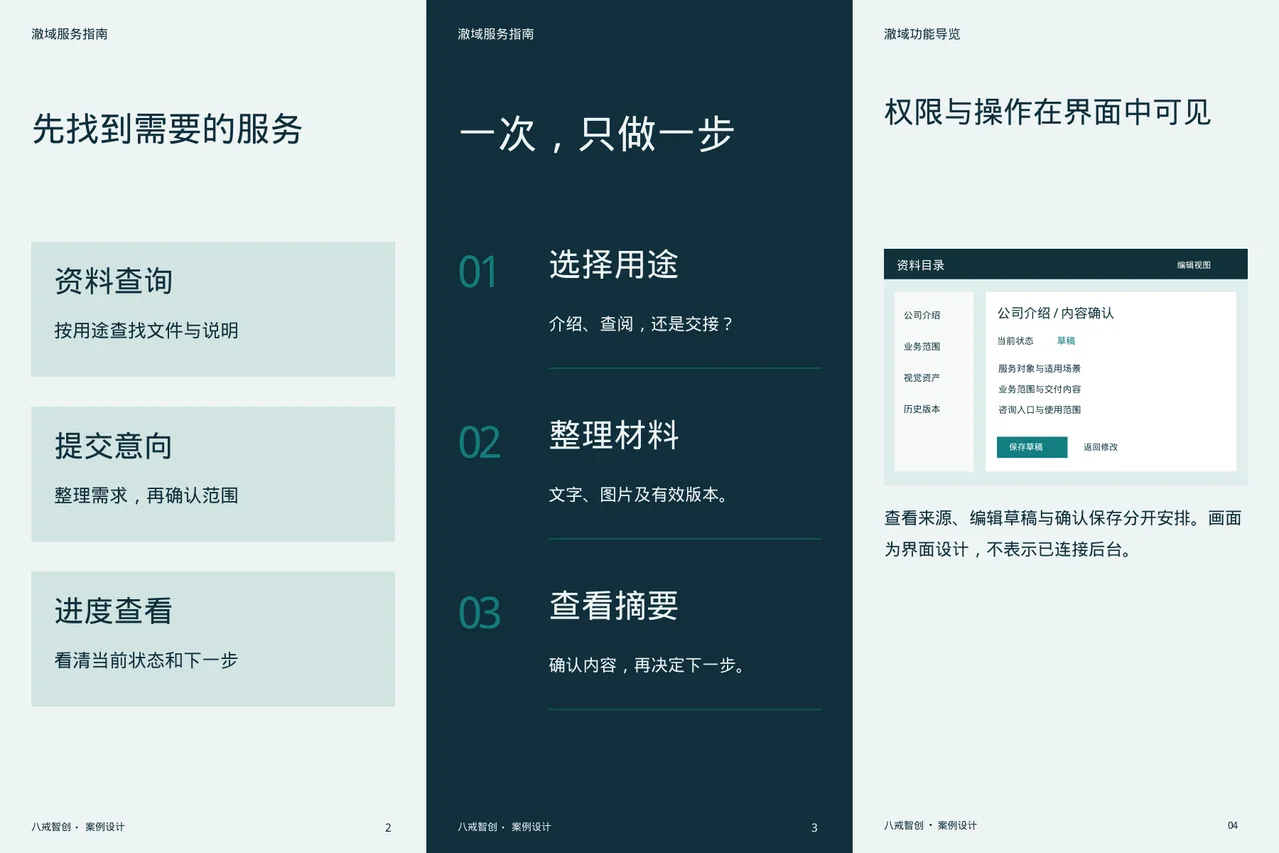Click the 草稿 status value

pyautogui.click(x=1066, y=341)
